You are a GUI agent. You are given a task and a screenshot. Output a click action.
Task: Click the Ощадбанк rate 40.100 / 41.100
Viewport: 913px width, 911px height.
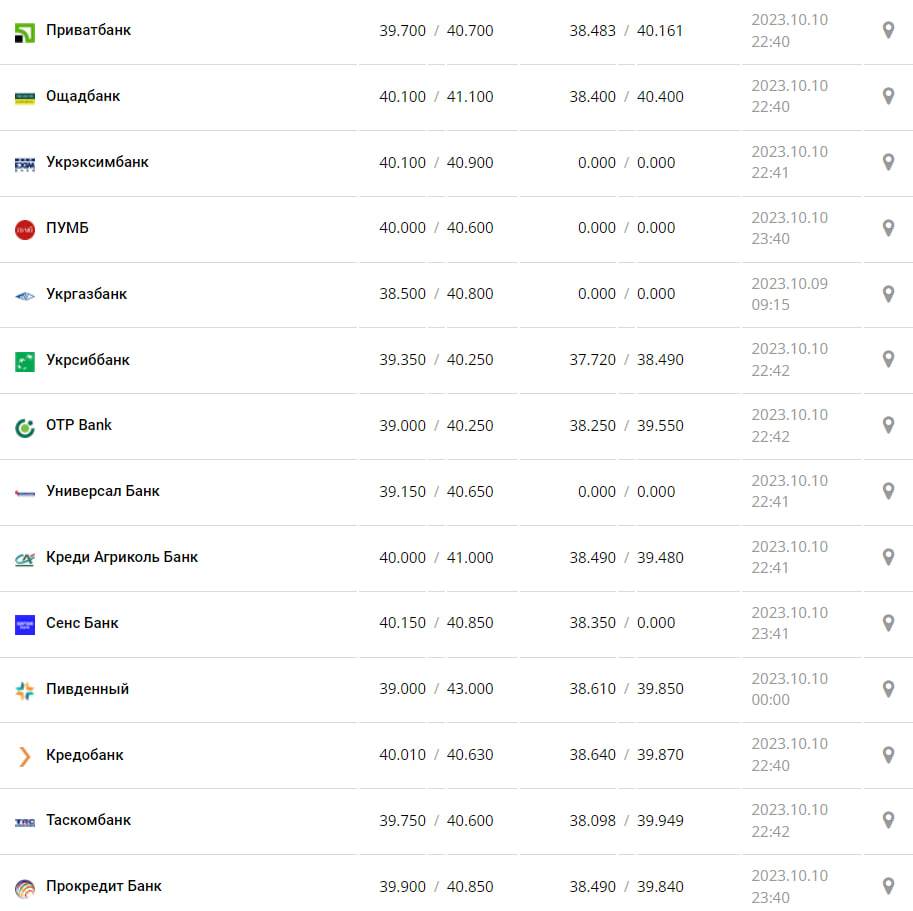436,97
